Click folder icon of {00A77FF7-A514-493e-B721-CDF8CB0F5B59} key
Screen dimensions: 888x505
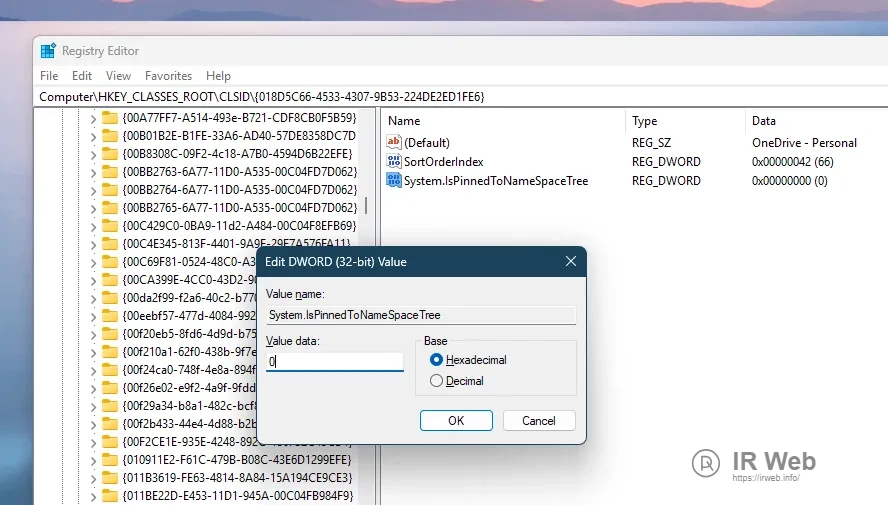point(110,117)
